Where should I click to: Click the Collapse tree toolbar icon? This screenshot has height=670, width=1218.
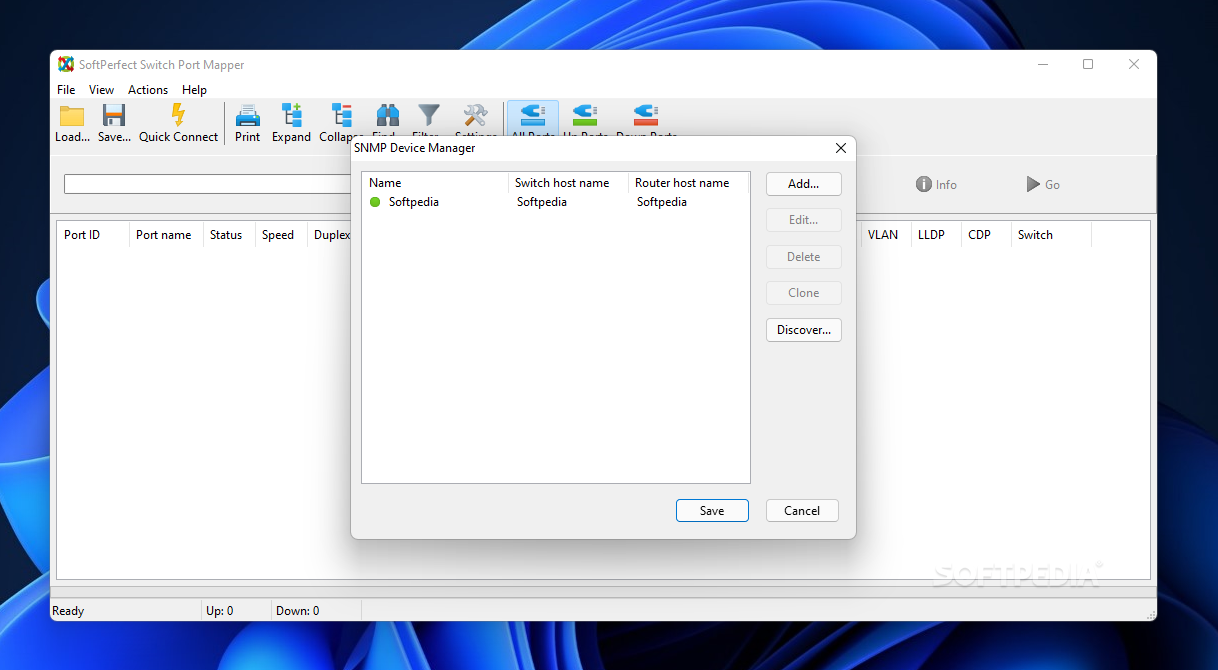[x=341, y=115]
